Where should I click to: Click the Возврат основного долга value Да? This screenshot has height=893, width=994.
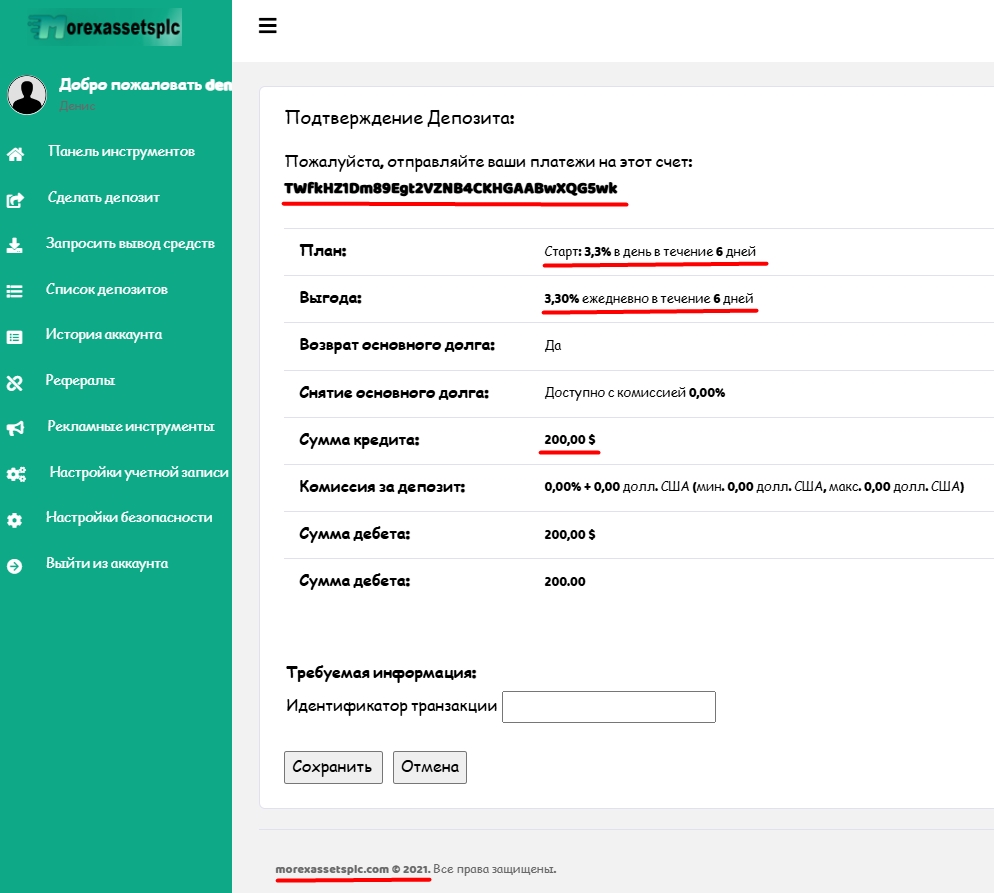click(553, 345)
